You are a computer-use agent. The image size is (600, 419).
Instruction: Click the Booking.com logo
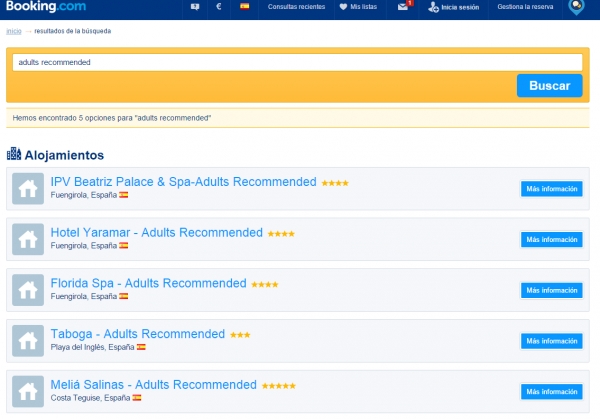pos(35,7)
